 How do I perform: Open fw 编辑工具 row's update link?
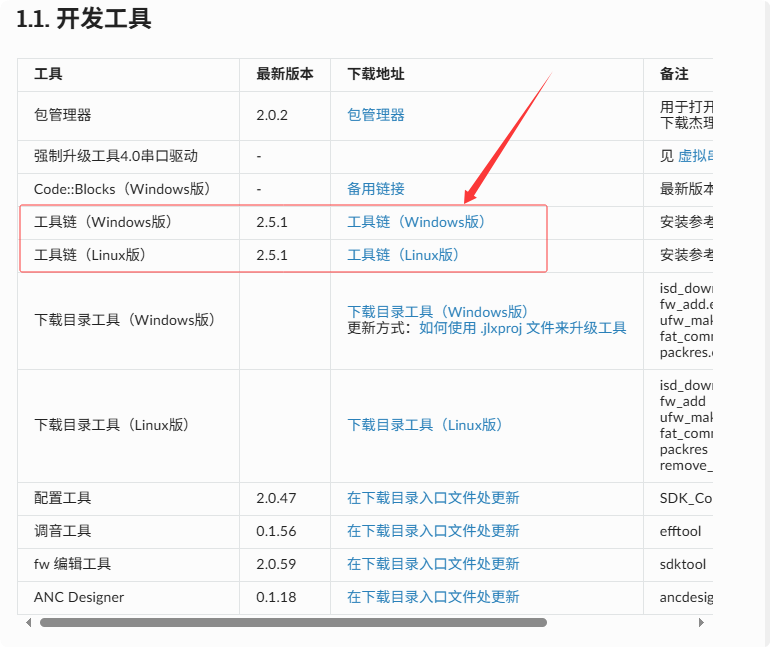(x=433, y=564)
